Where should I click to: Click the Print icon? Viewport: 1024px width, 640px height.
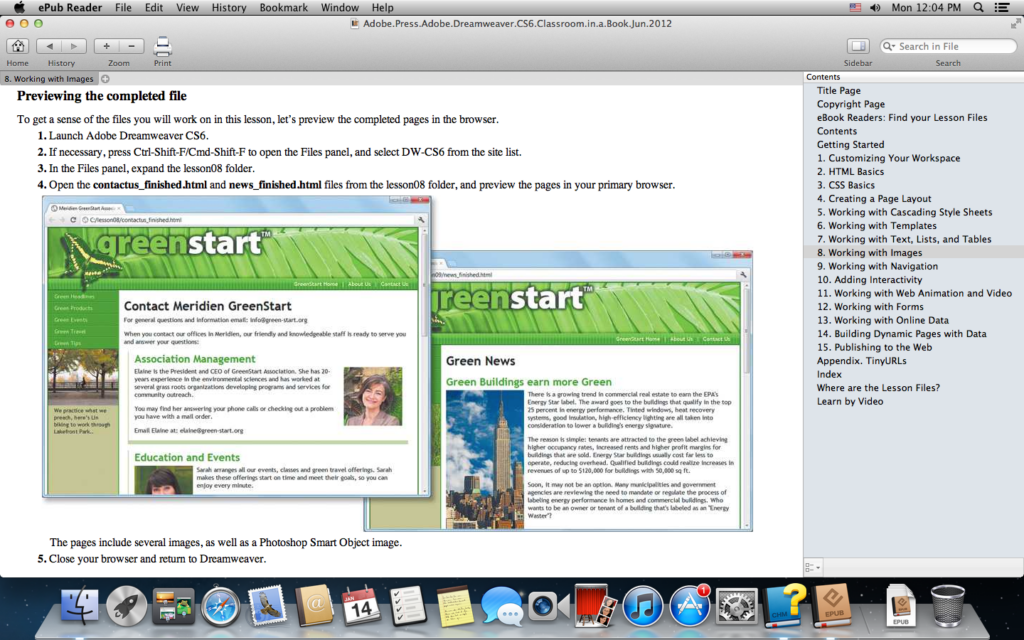click(x=163, y=46)
